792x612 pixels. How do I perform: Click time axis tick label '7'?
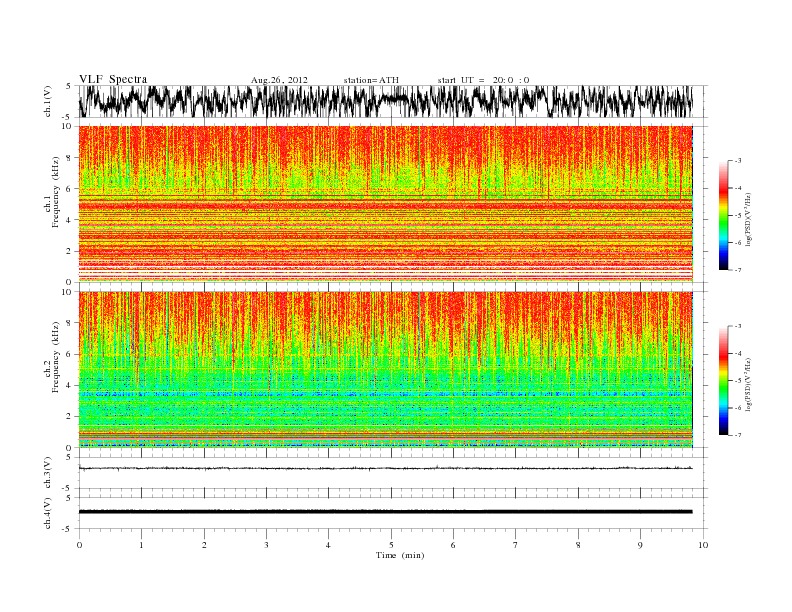tap(516, 545)
